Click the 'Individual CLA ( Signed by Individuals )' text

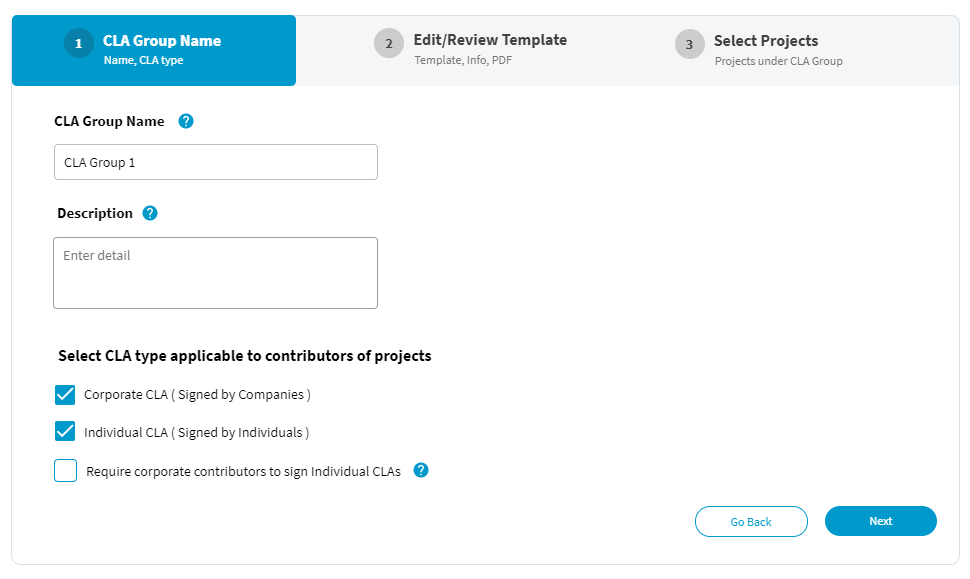196,432
